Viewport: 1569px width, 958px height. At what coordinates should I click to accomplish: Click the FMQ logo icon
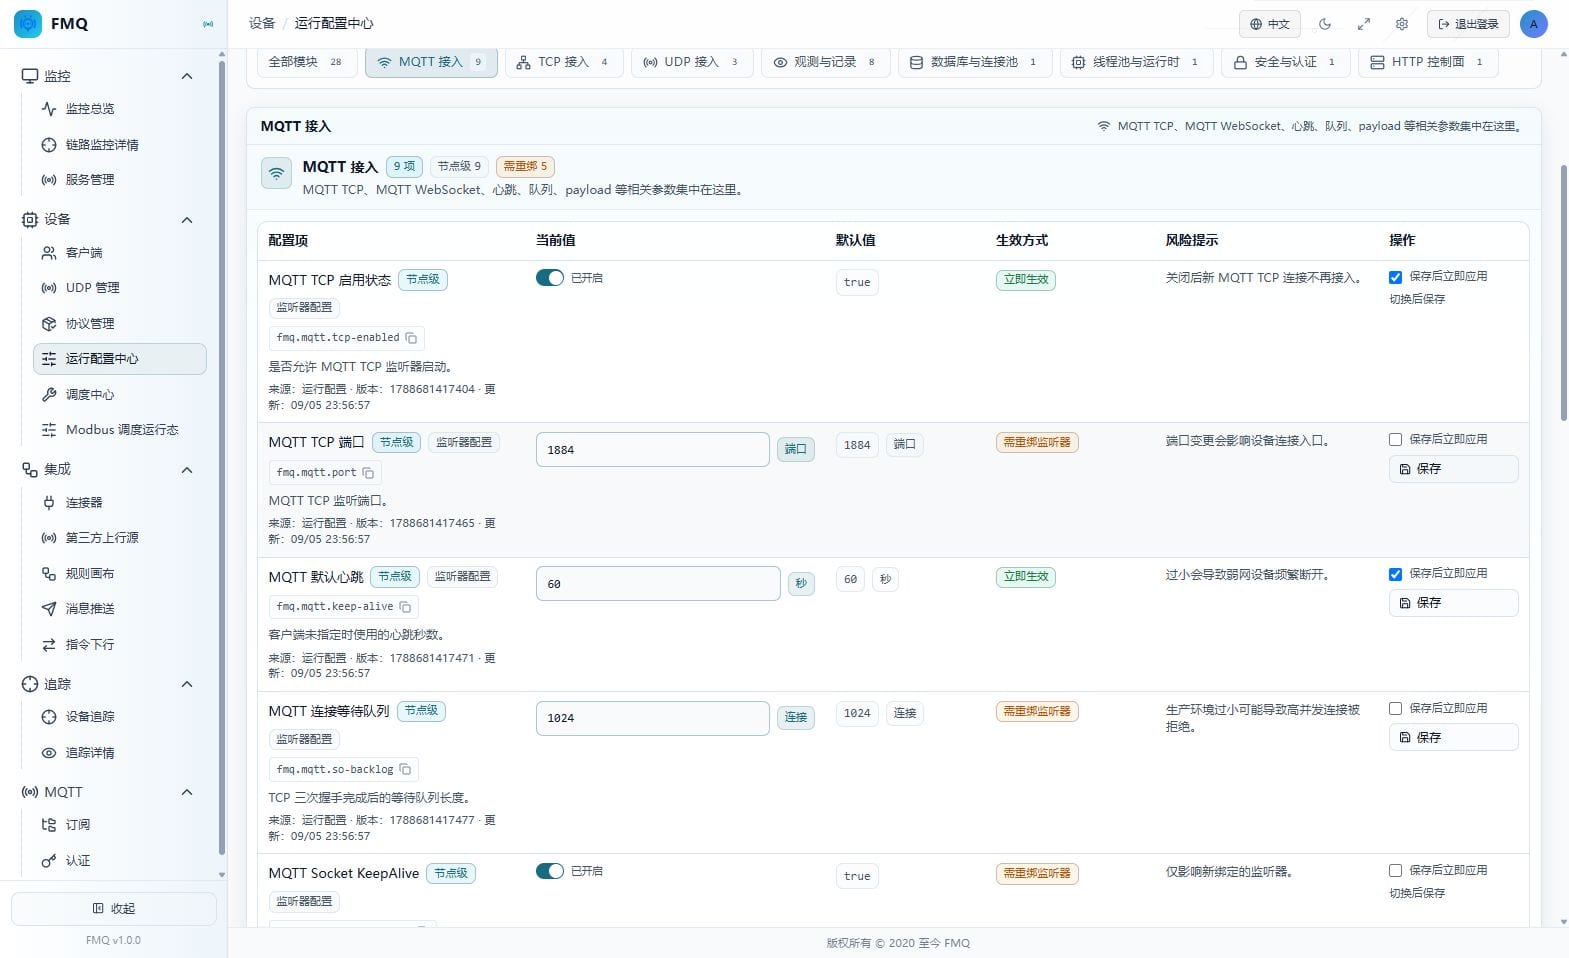tap(28, 23)
